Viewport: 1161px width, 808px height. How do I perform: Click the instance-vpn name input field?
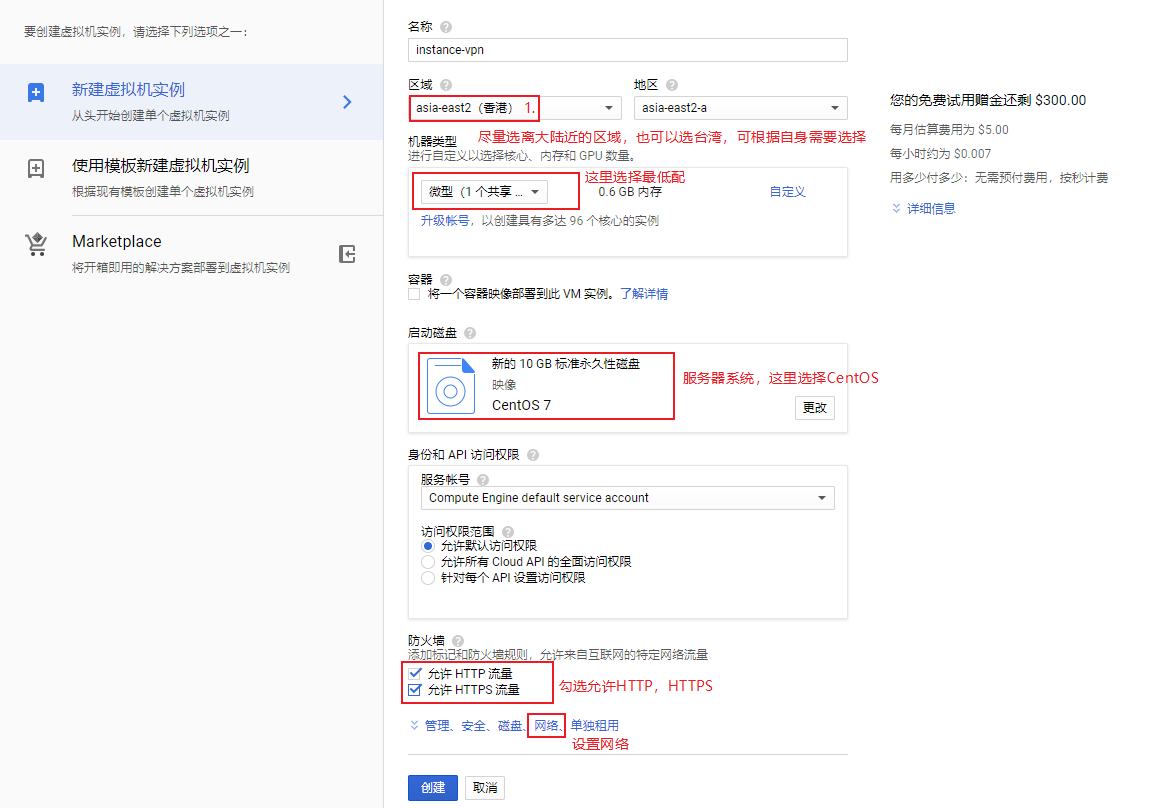click(x=627, y=50)
